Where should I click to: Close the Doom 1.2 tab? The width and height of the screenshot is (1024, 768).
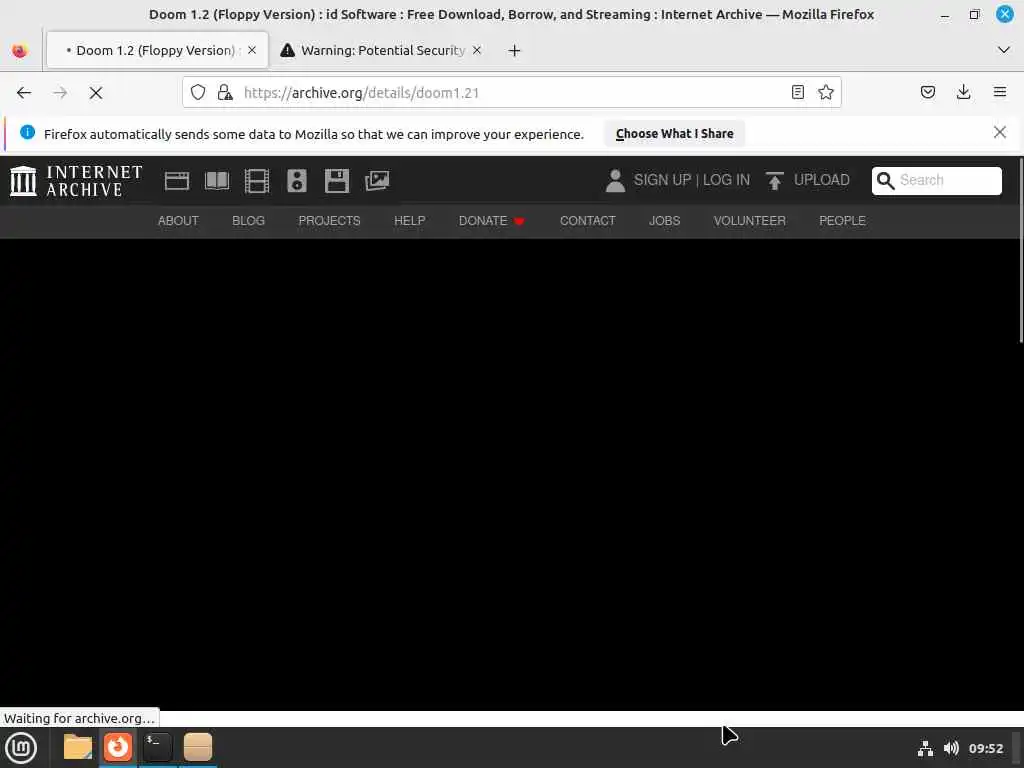click(x=252, y=50)
